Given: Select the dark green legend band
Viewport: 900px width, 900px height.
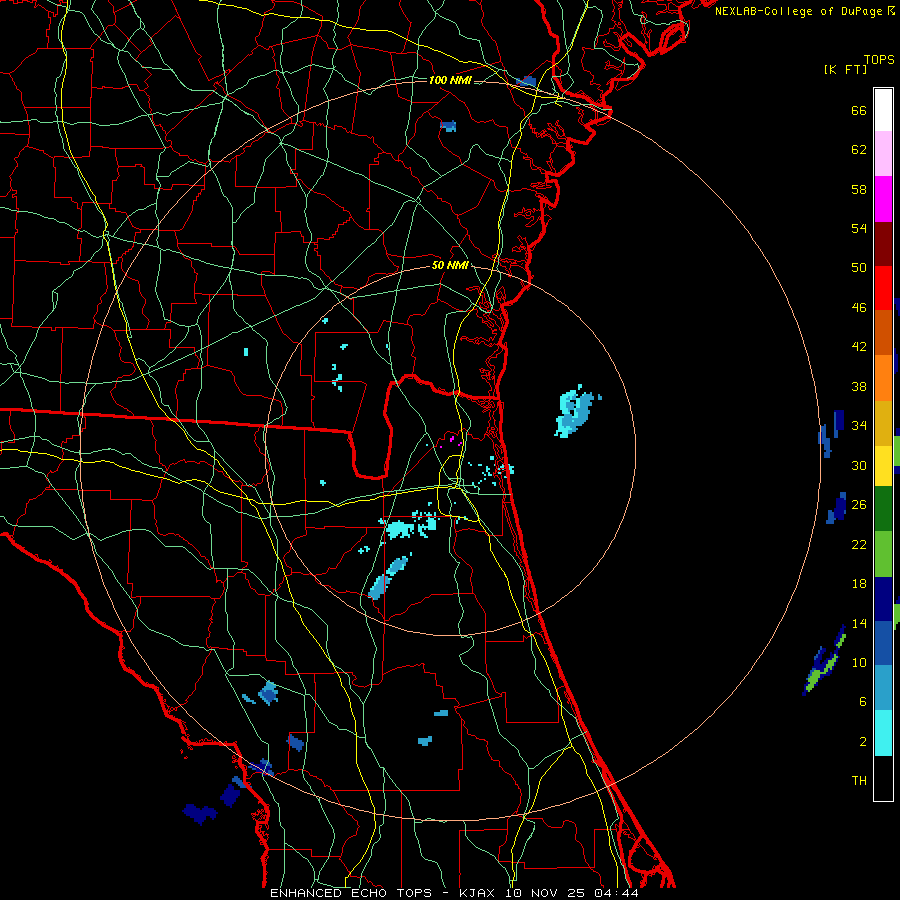Looking at the screenshot, I should (883, 509).
